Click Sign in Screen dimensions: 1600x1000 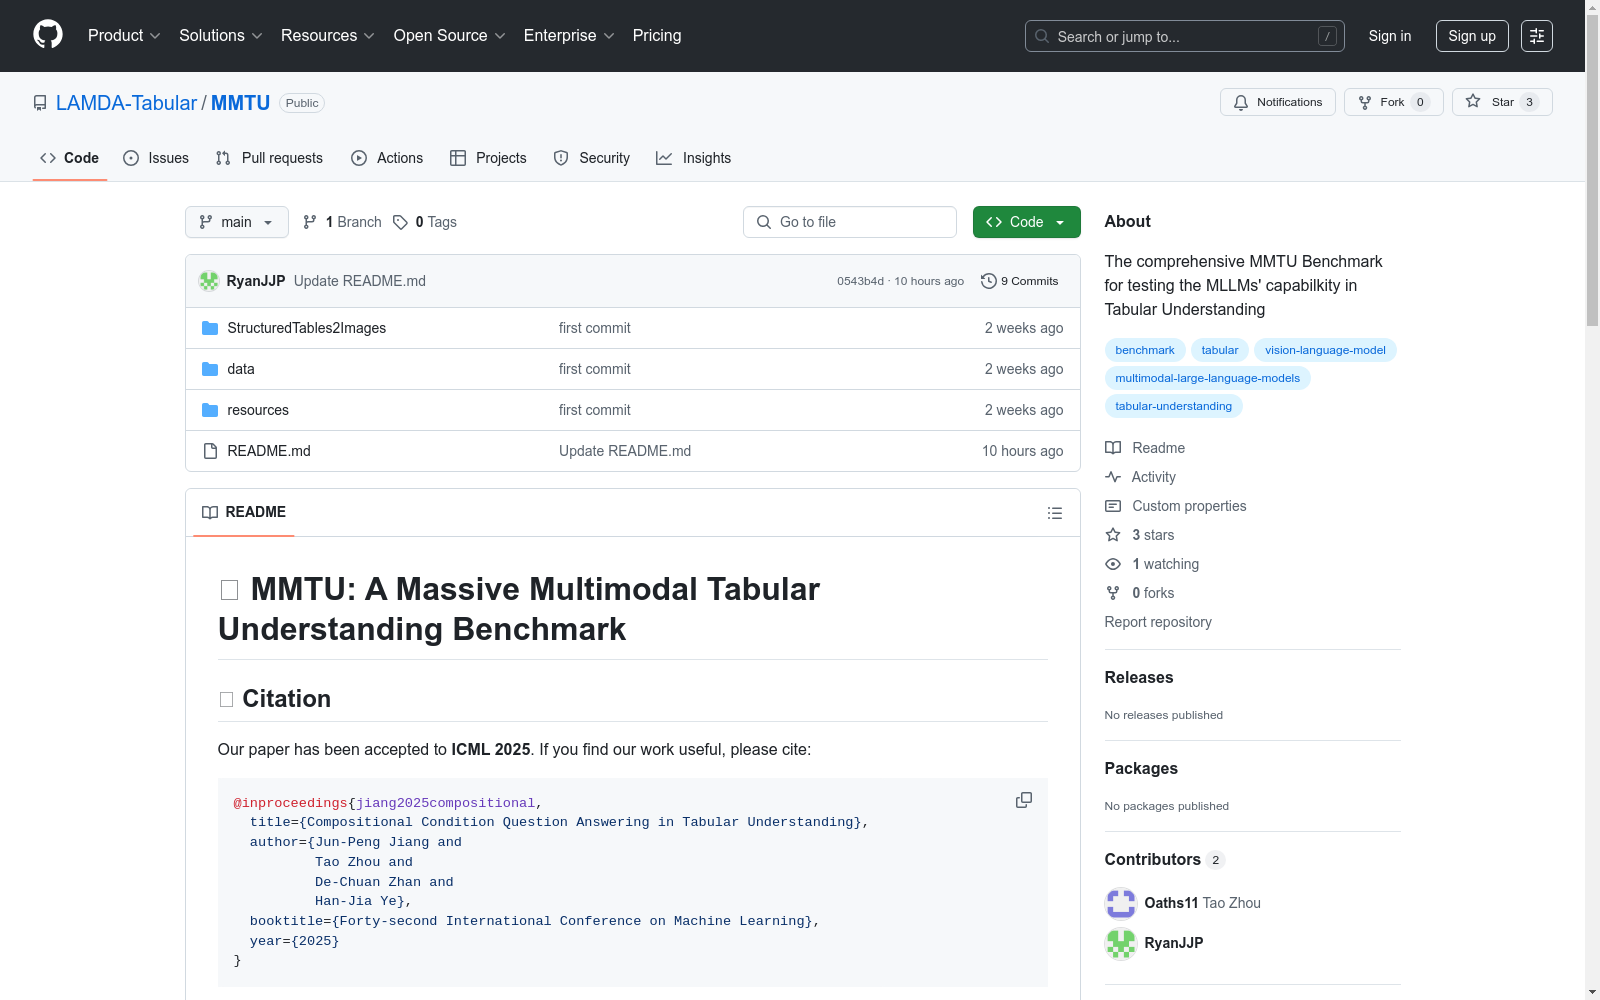(x=1390, y=36)
